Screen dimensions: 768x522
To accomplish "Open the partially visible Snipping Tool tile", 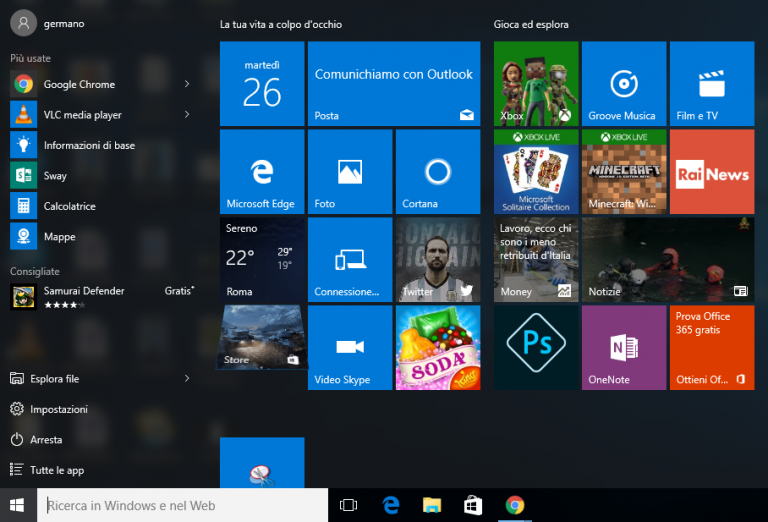I will (262, 463).
